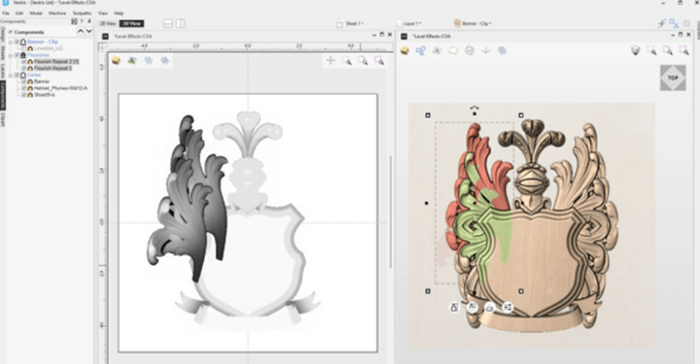
Task: Open the Layer 1 dropdown
Action: point(409,23)
